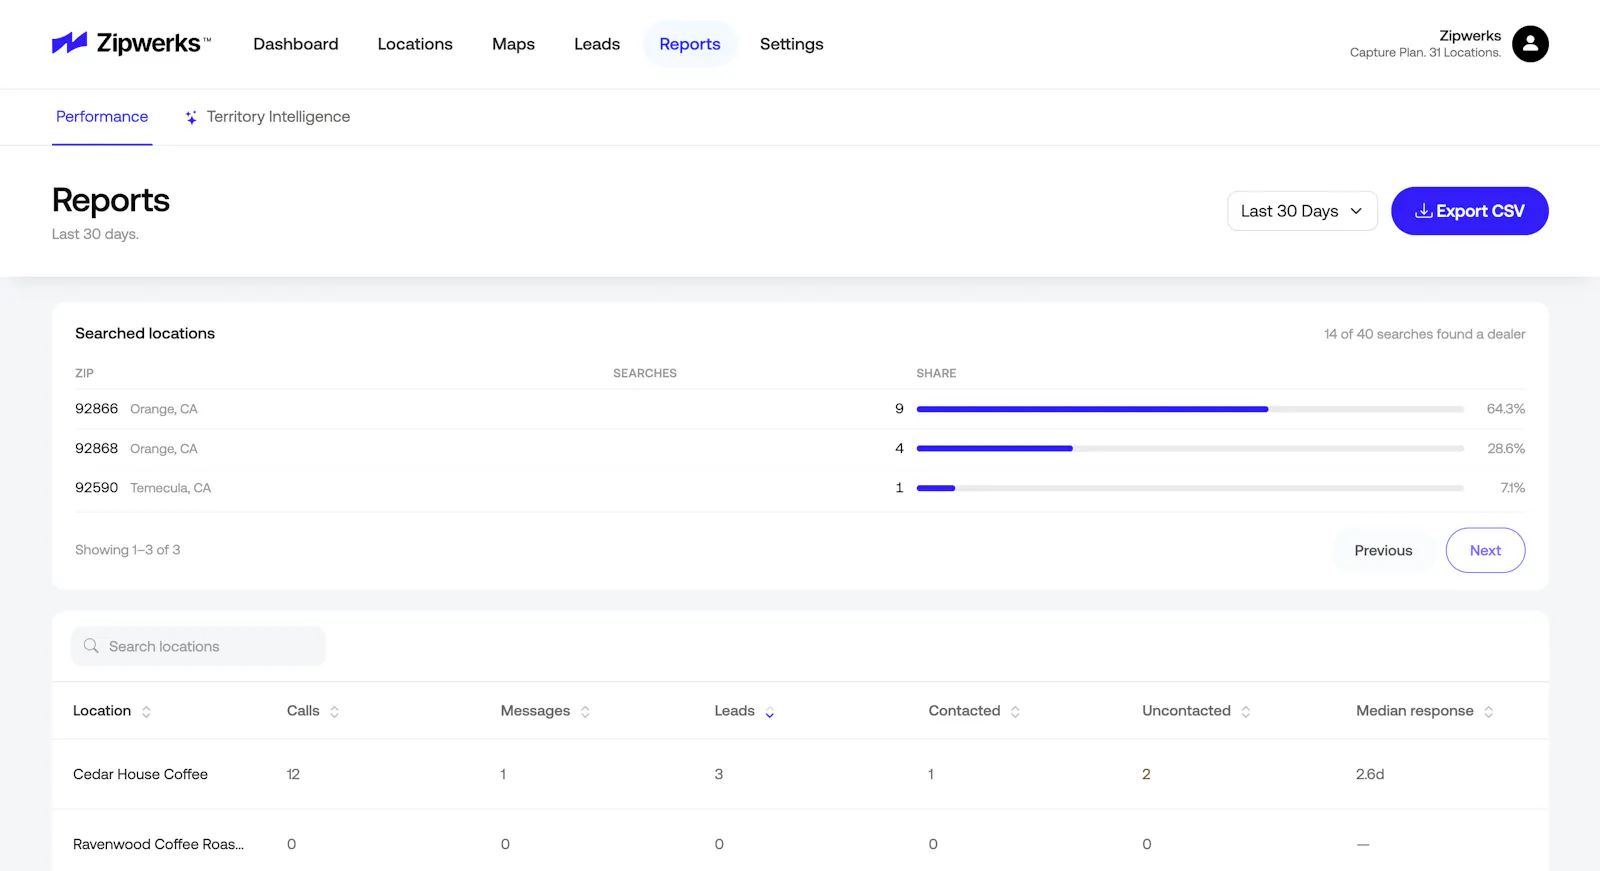This screenshot has width=1600, height=871.
Task: Click the Export CSV button
Action: (1470, 211)
